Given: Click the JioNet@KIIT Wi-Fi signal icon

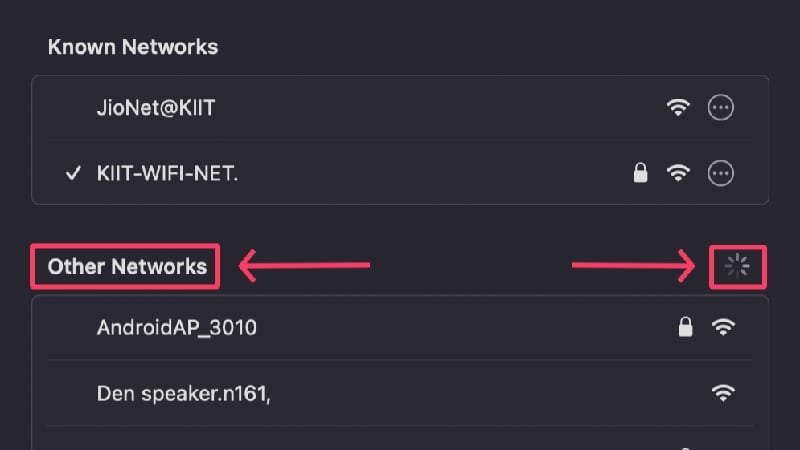Looking at the screenshot, I should click(x=679, y=108).
